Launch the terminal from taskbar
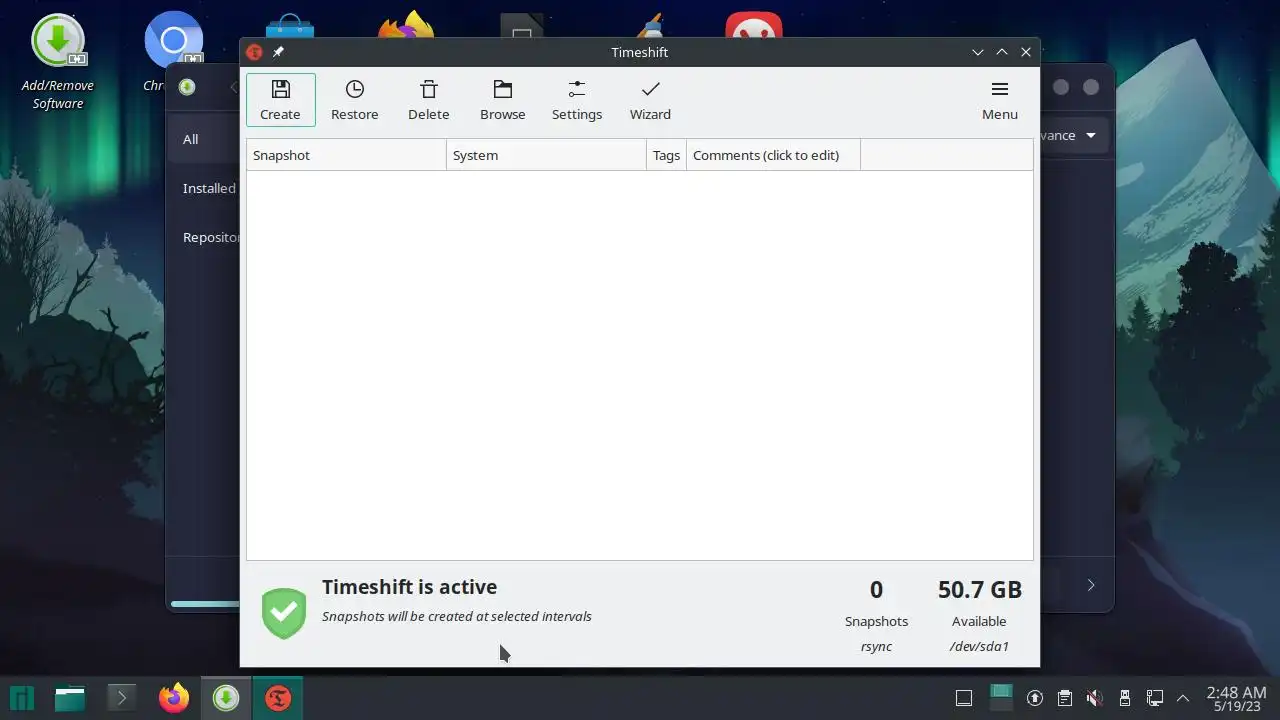Viewport: 1280px width, 720px height. point(122,697)
